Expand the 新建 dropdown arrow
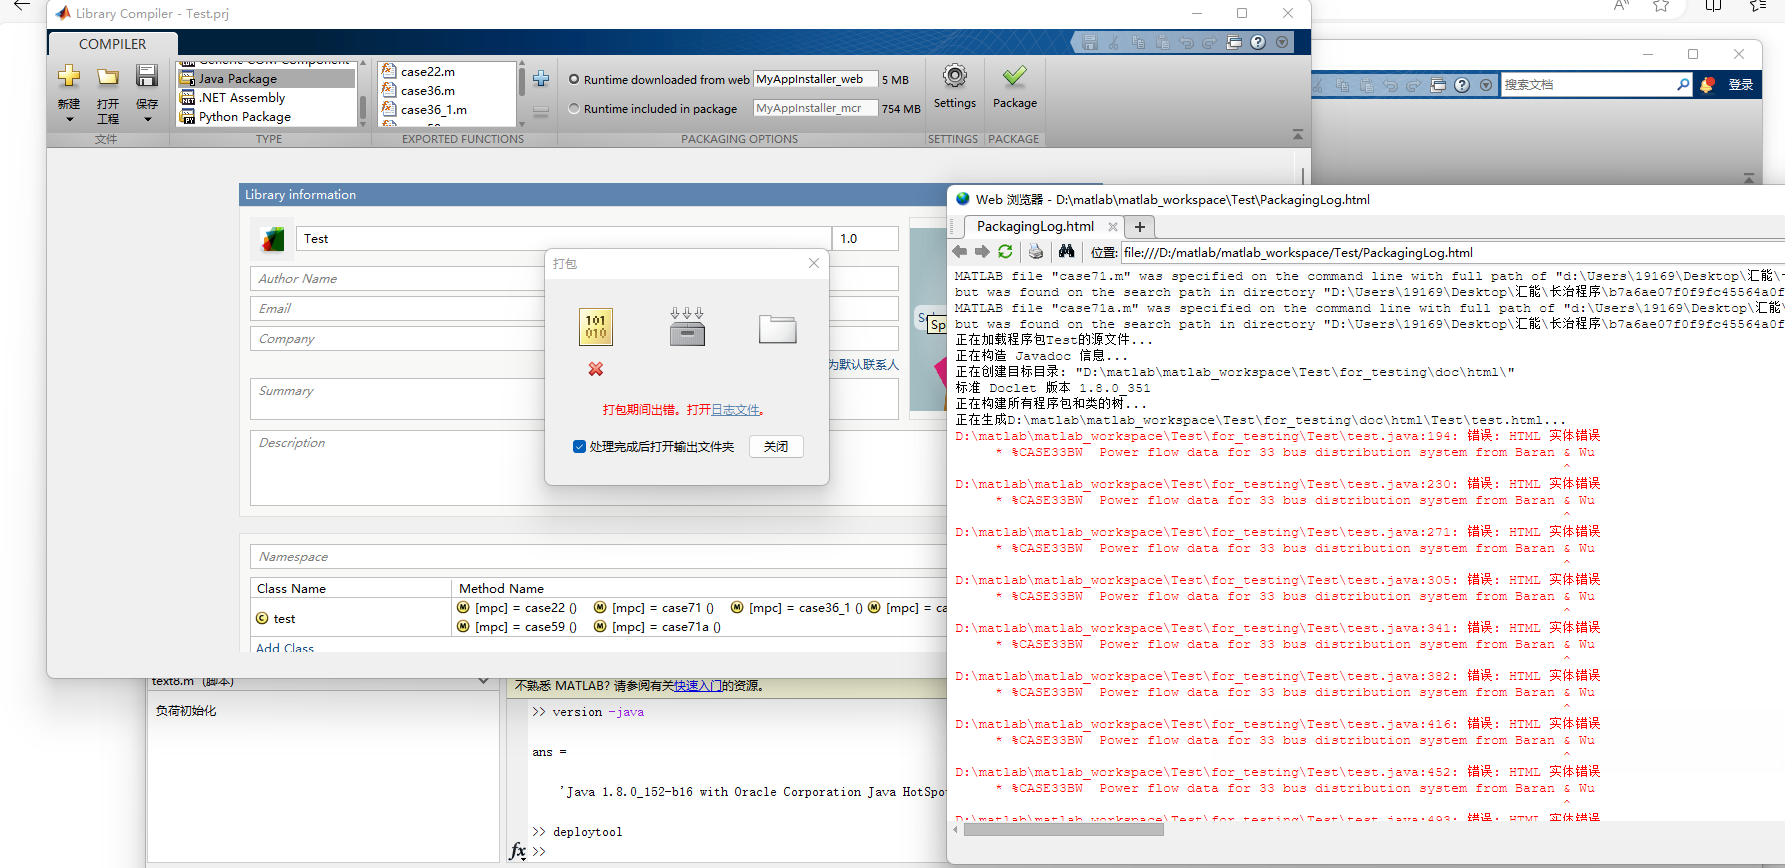1785x868 pixels. pos(69,120)
